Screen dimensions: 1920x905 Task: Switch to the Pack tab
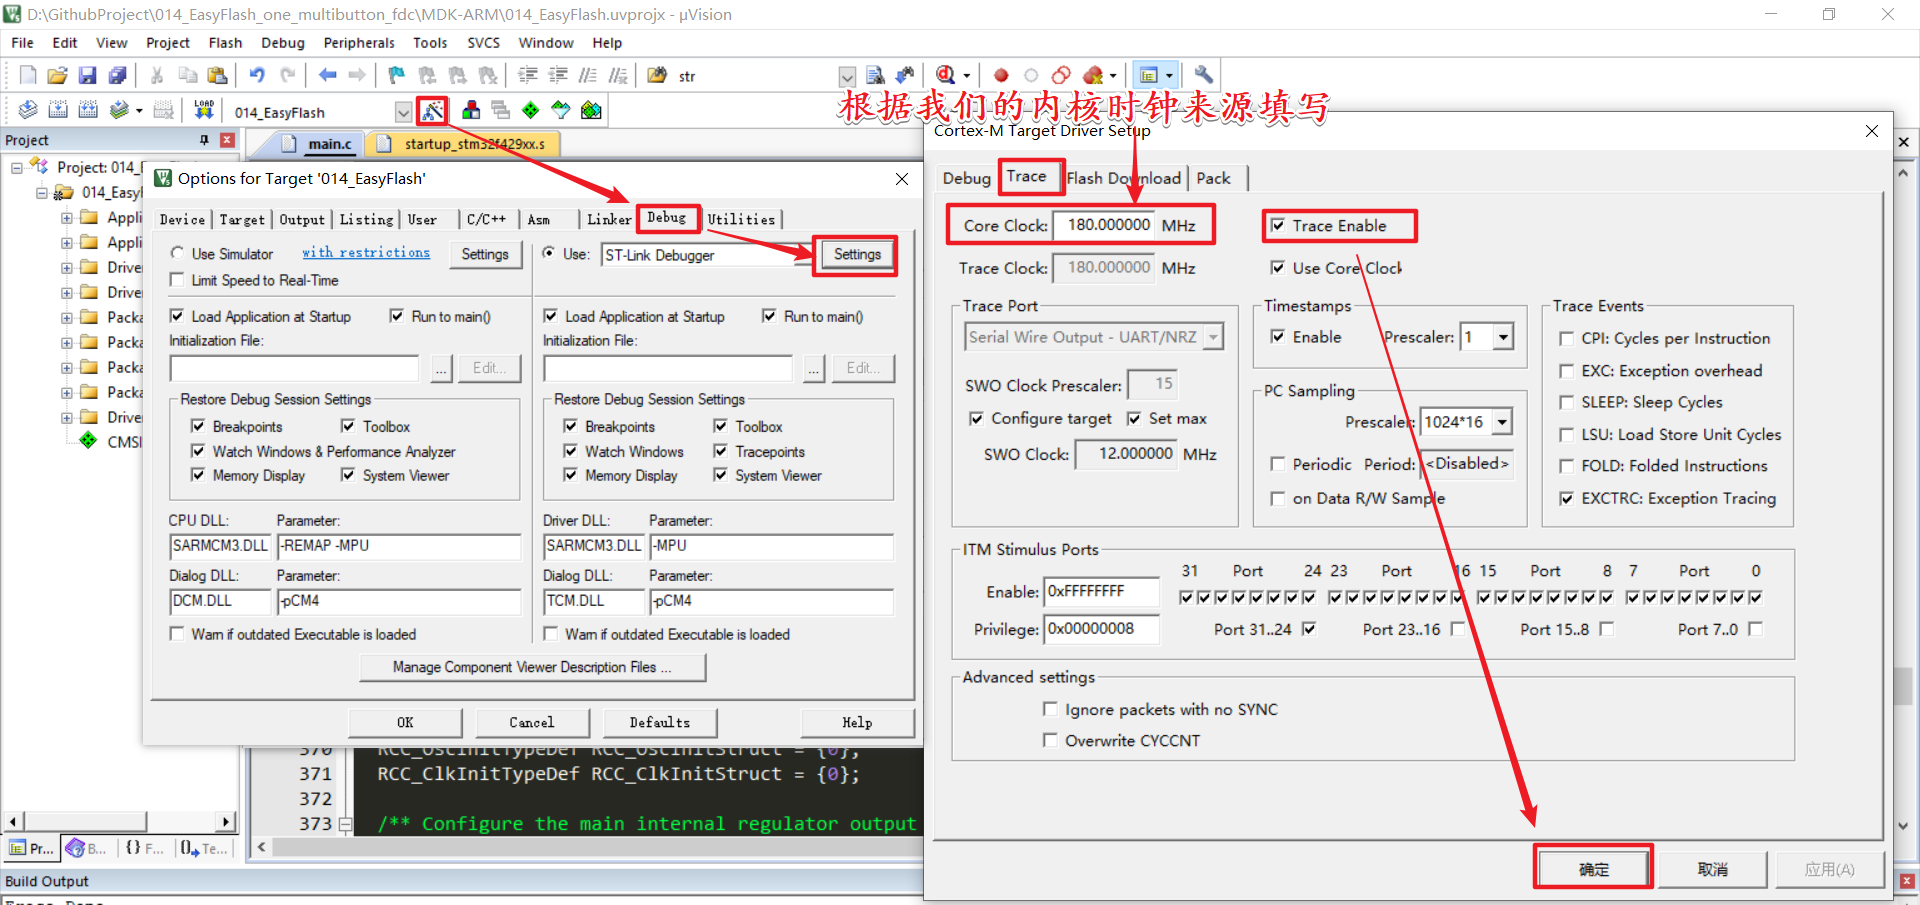click(x=1213, y=178)
